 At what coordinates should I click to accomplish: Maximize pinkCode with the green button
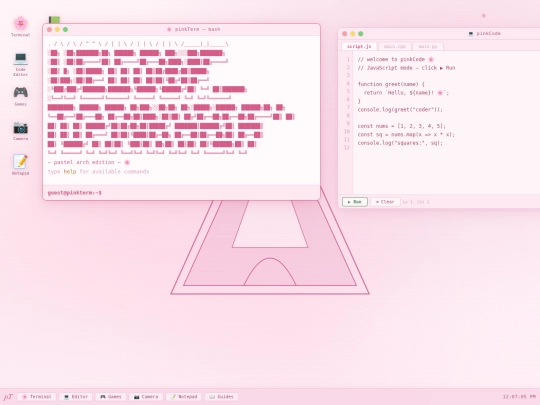click(x=361, y=34)
